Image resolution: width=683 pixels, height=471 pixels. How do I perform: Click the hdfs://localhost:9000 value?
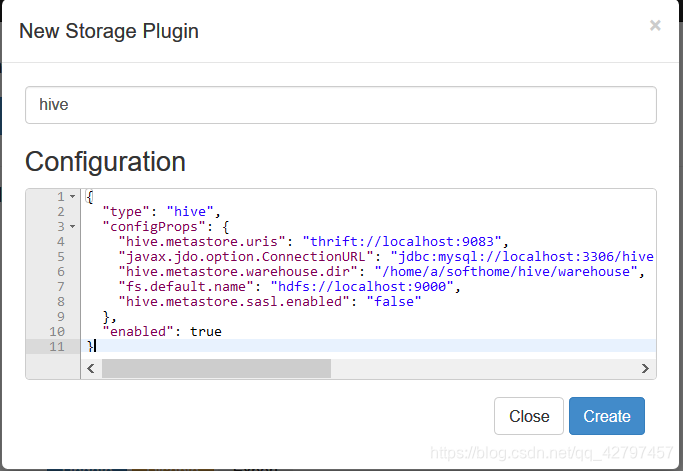(362, 287)
